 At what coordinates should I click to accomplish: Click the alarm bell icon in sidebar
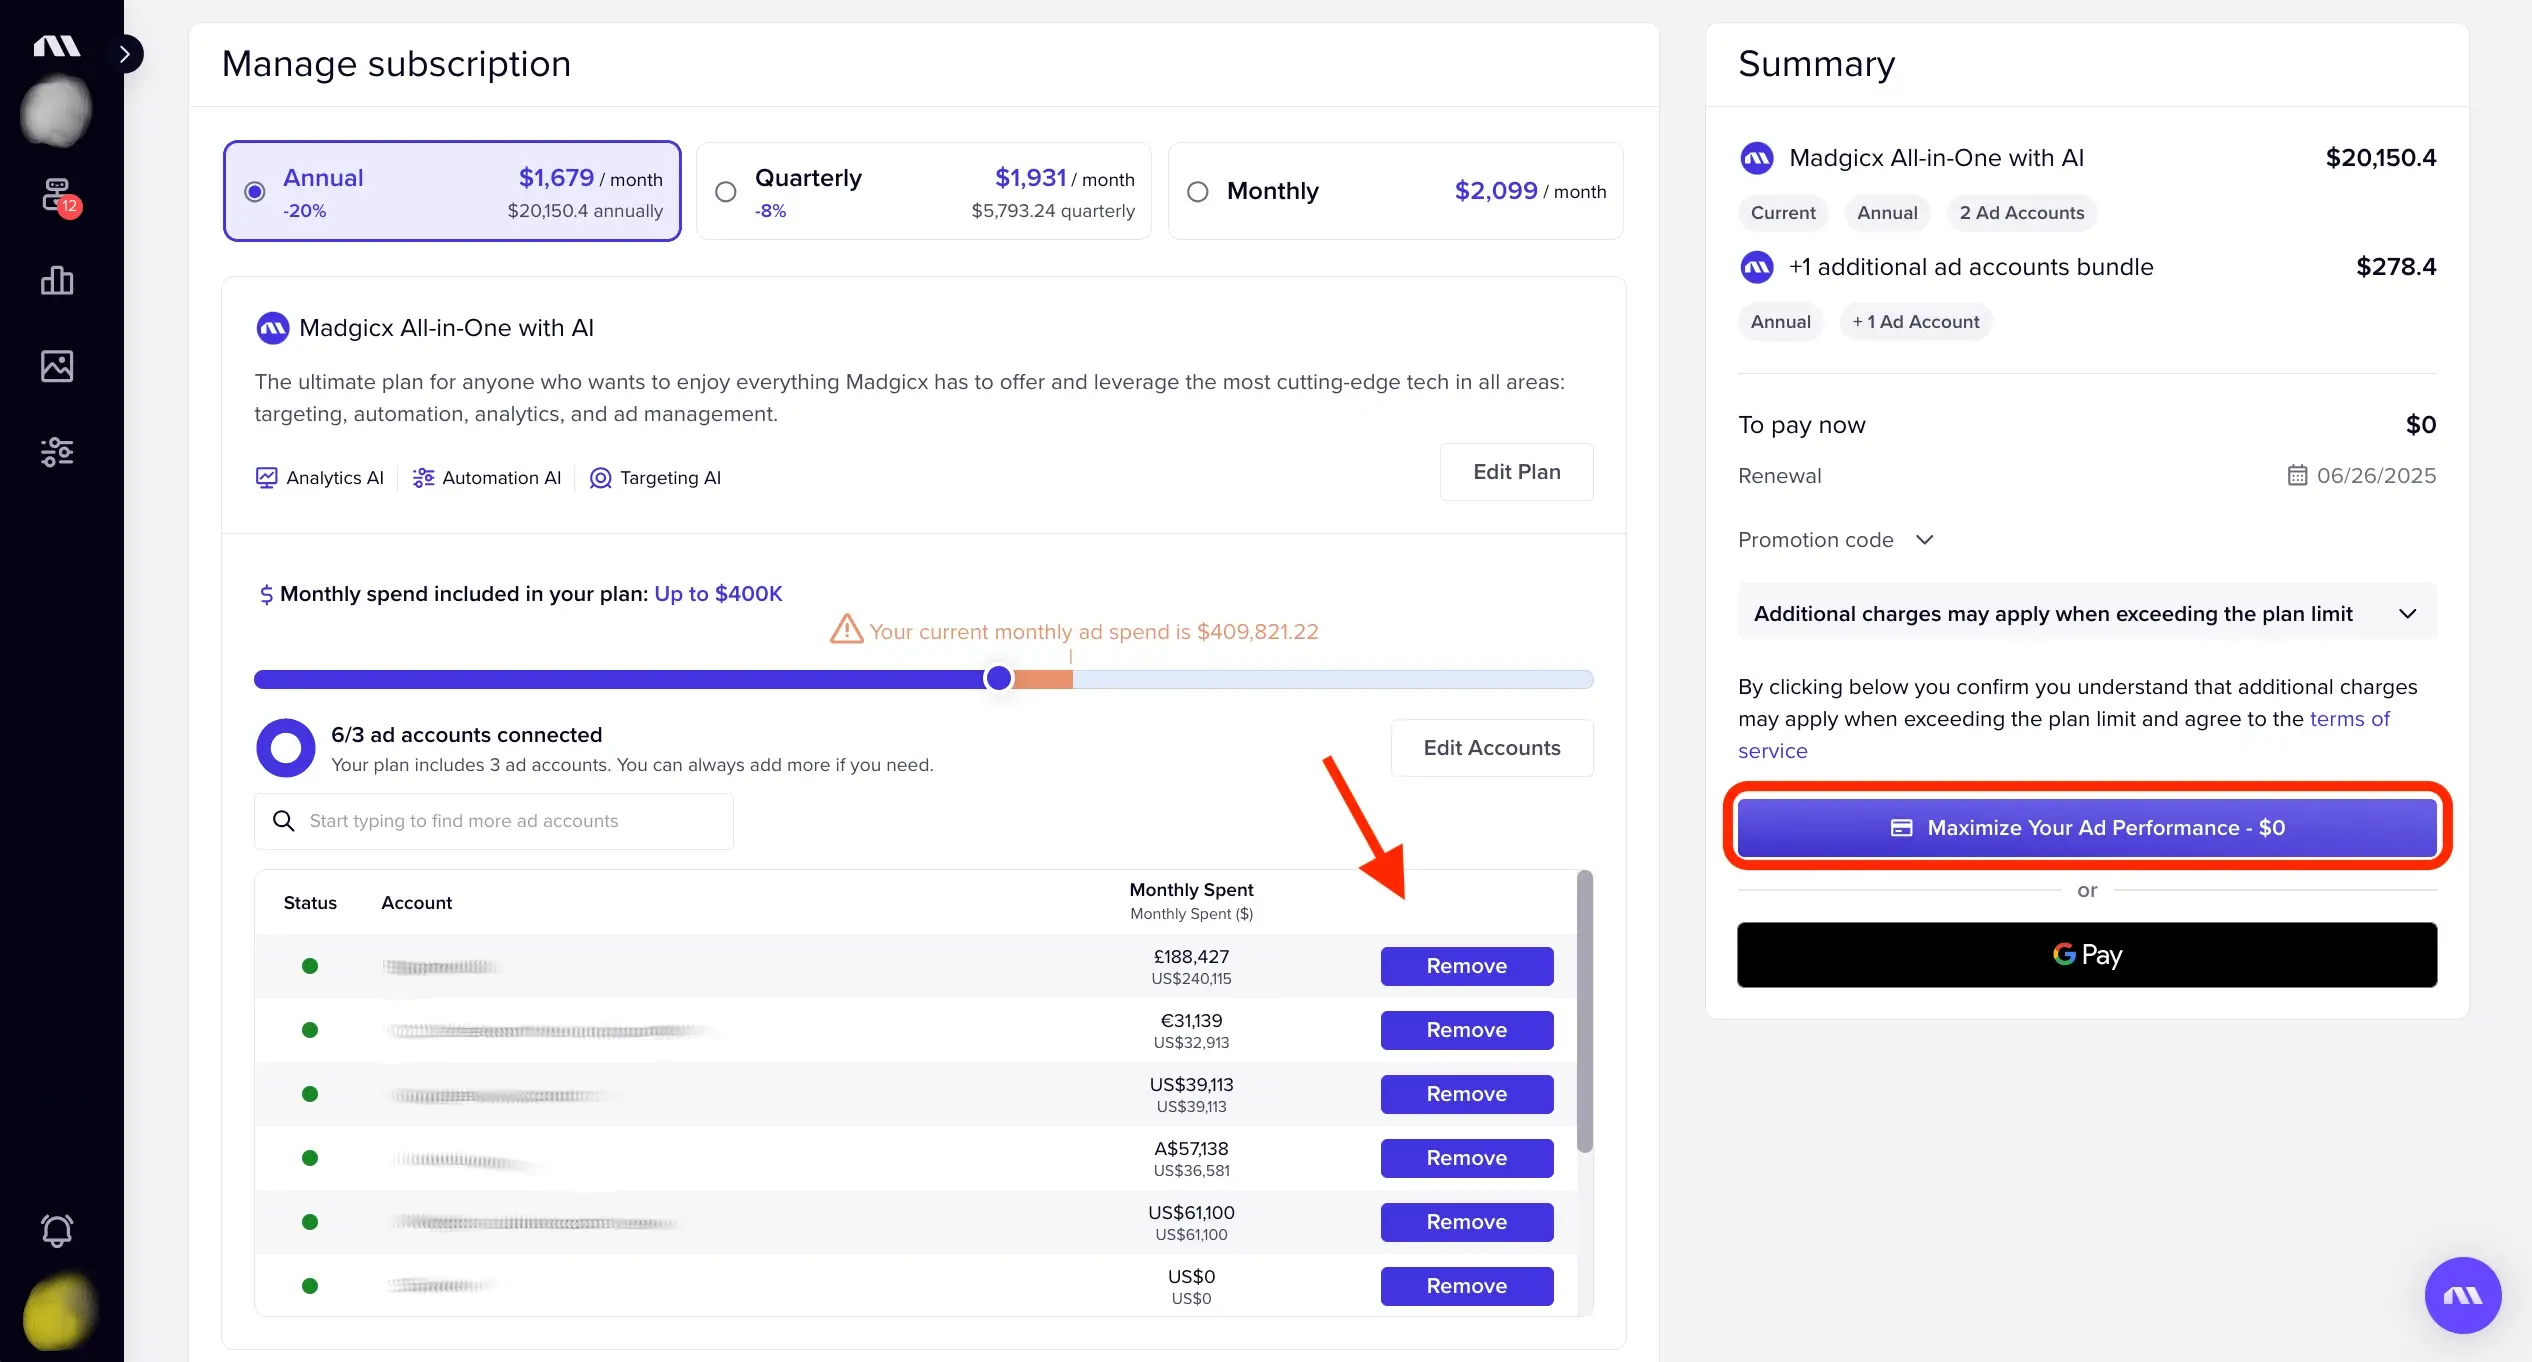[57, 1229]
